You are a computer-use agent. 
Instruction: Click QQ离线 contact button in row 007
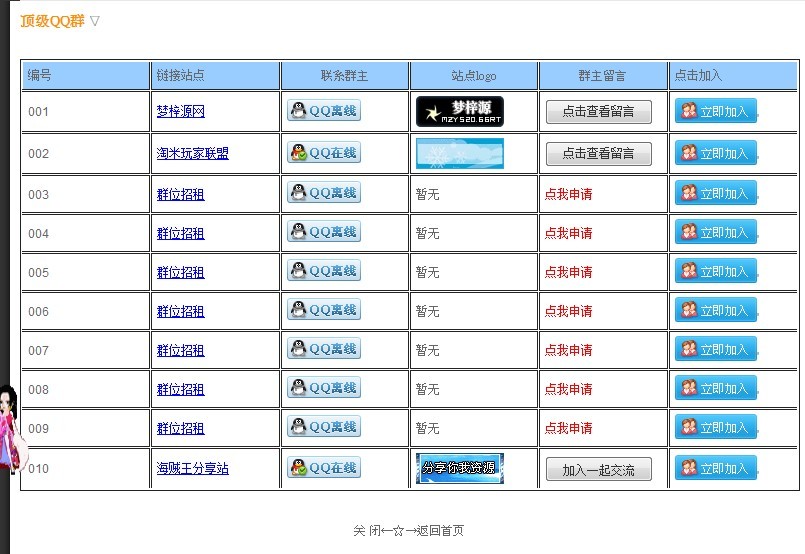[324, 349]
